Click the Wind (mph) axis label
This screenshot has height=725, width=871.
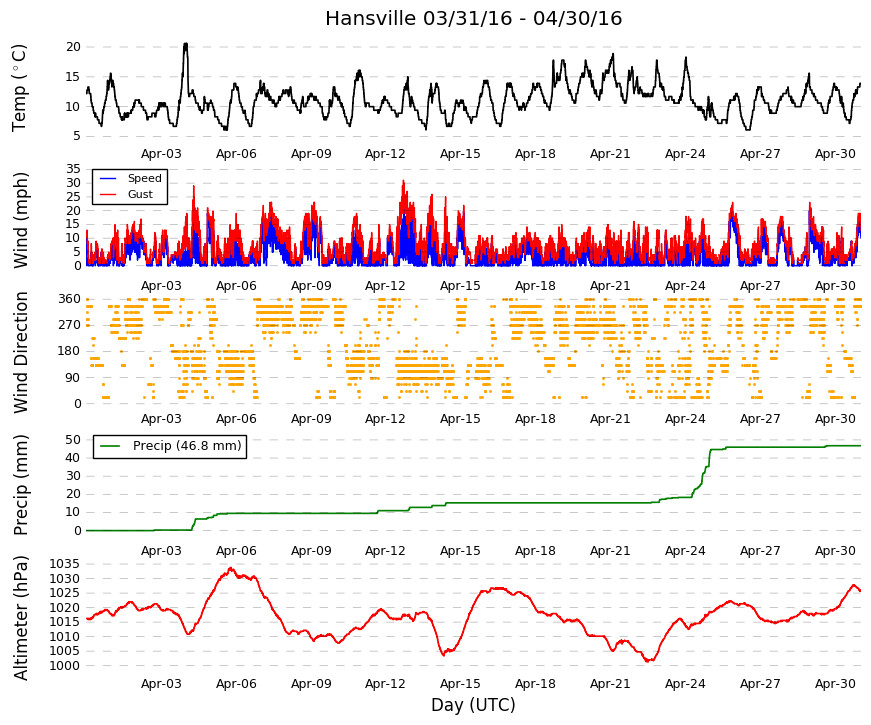click(21, 220)
